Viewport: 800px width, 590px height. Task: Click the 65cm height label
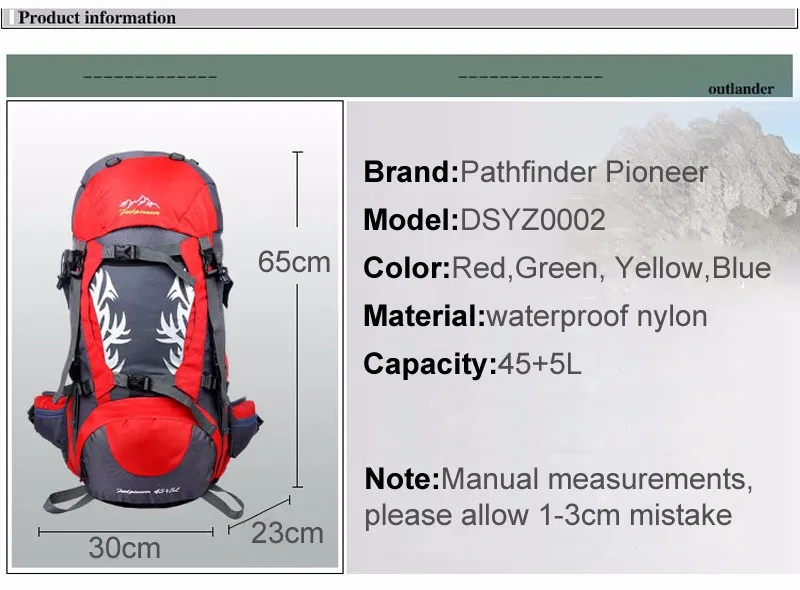294,262
